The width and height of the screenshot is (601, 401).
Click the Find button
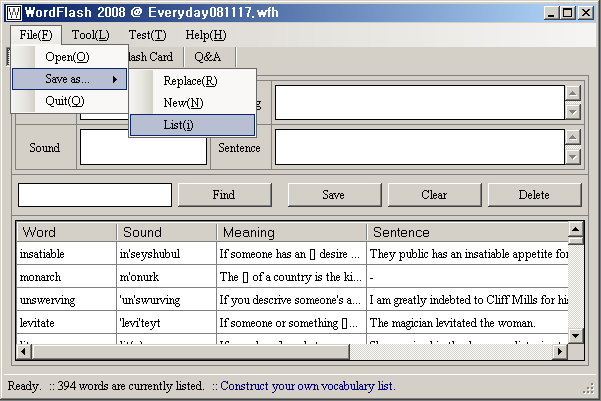(225, 195)
